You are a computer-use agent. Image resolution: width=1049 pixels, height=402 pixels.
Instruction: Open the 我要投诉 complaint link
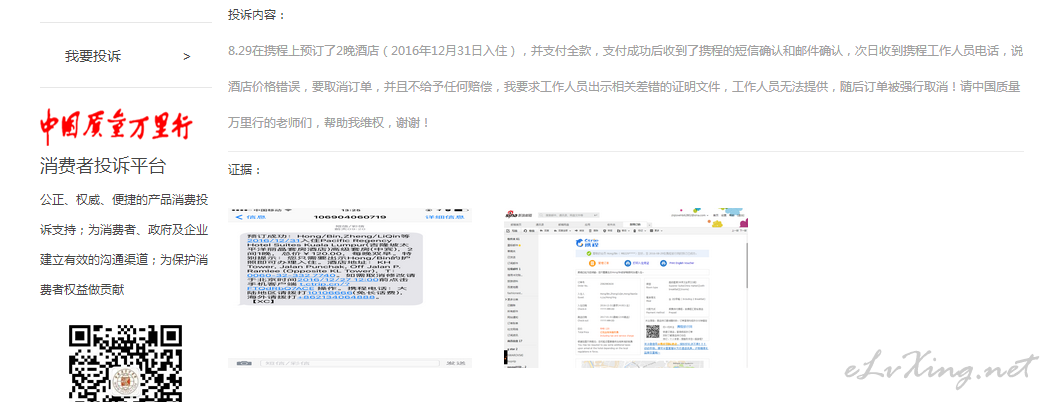pyautogui.click(x=93, y=56)
